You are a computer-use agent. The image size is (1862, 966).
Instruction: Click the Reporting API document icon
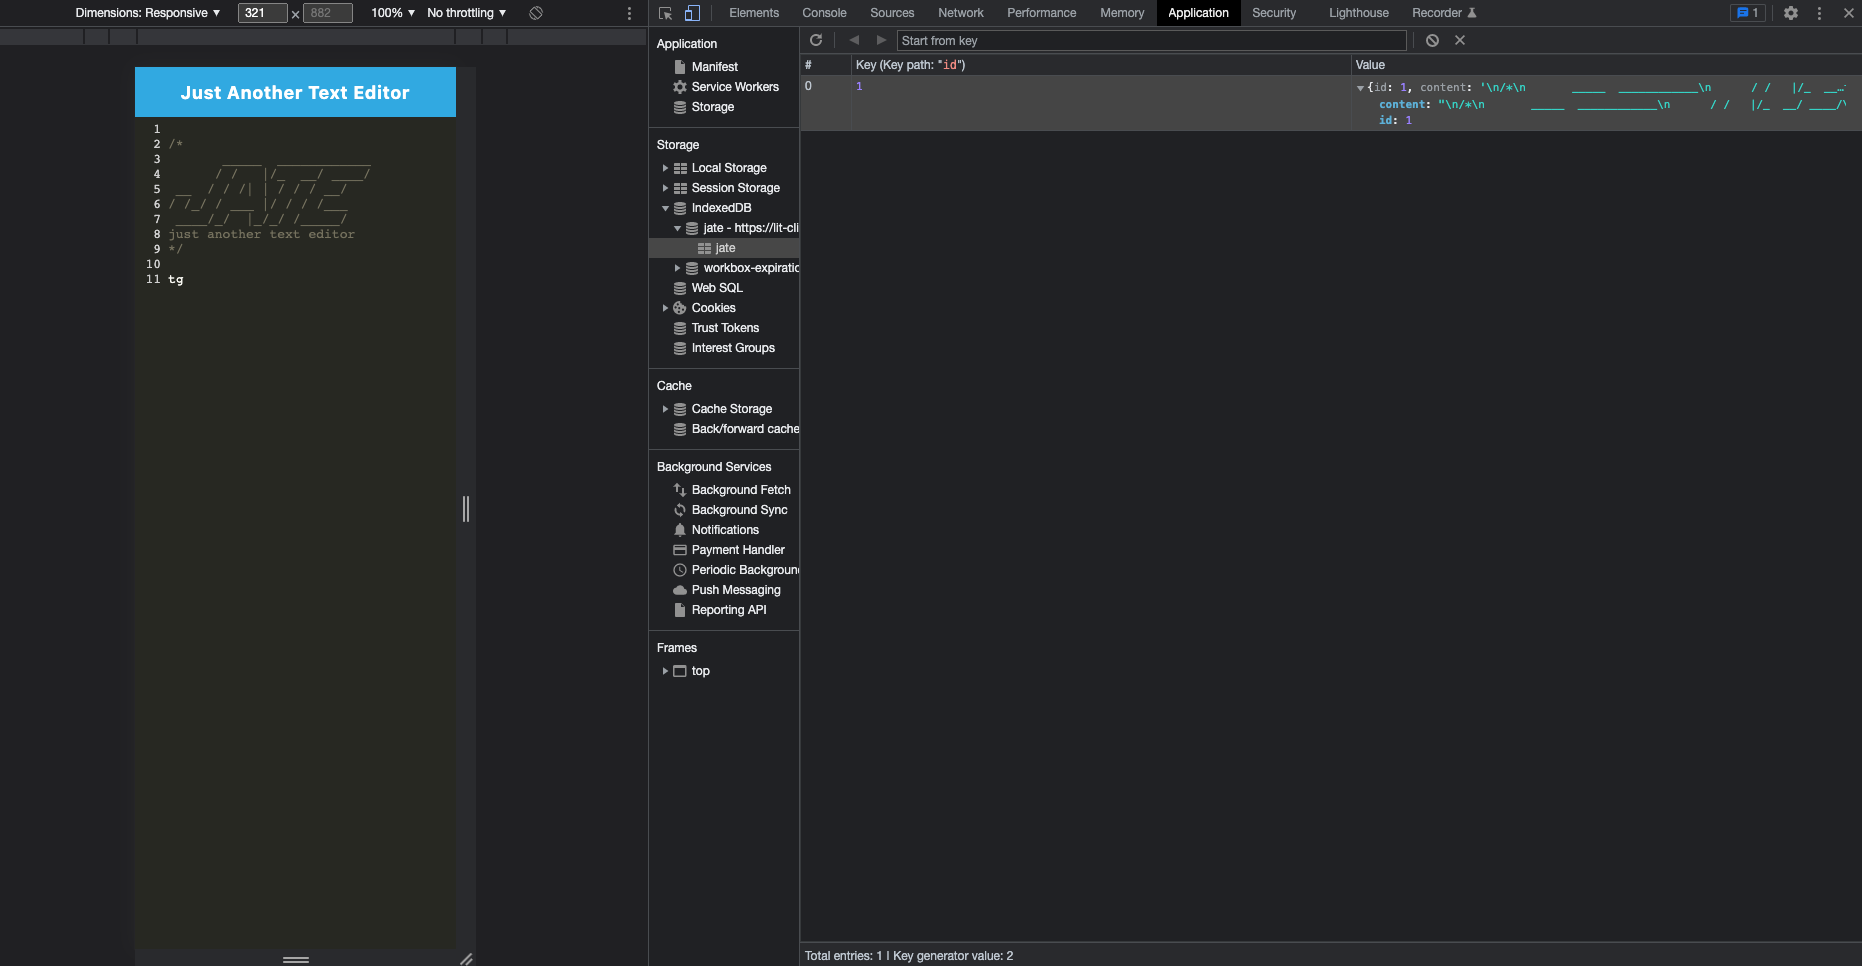pos(680,610)
